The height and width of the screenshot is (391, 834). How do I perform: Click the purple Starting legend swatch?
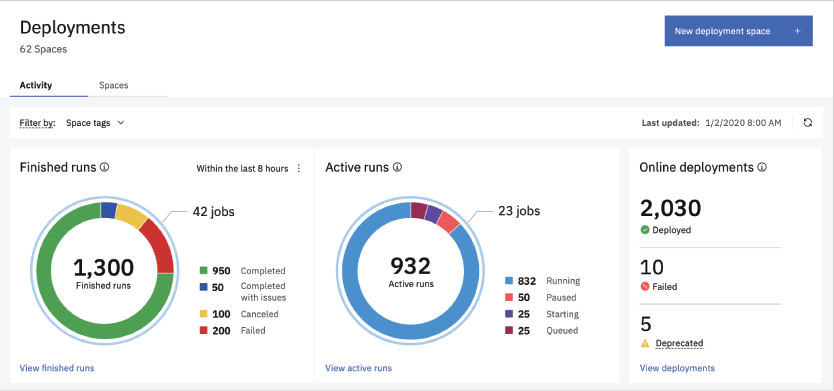508,314
